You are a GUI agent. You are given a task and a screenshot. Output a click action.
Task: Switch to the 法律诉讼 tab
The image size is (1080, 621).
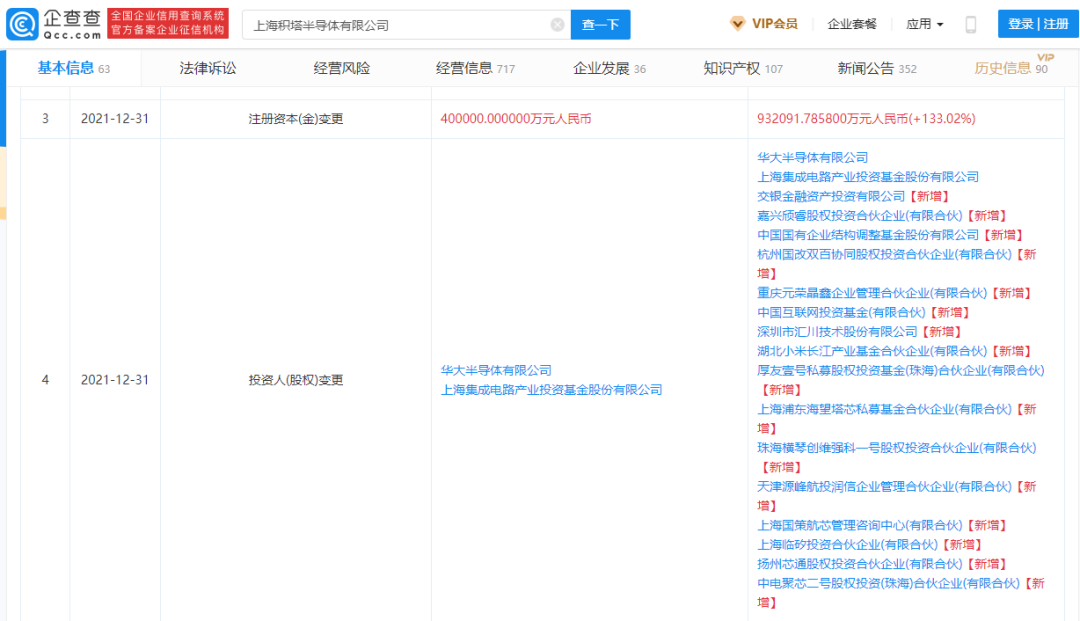click(207, 68)
